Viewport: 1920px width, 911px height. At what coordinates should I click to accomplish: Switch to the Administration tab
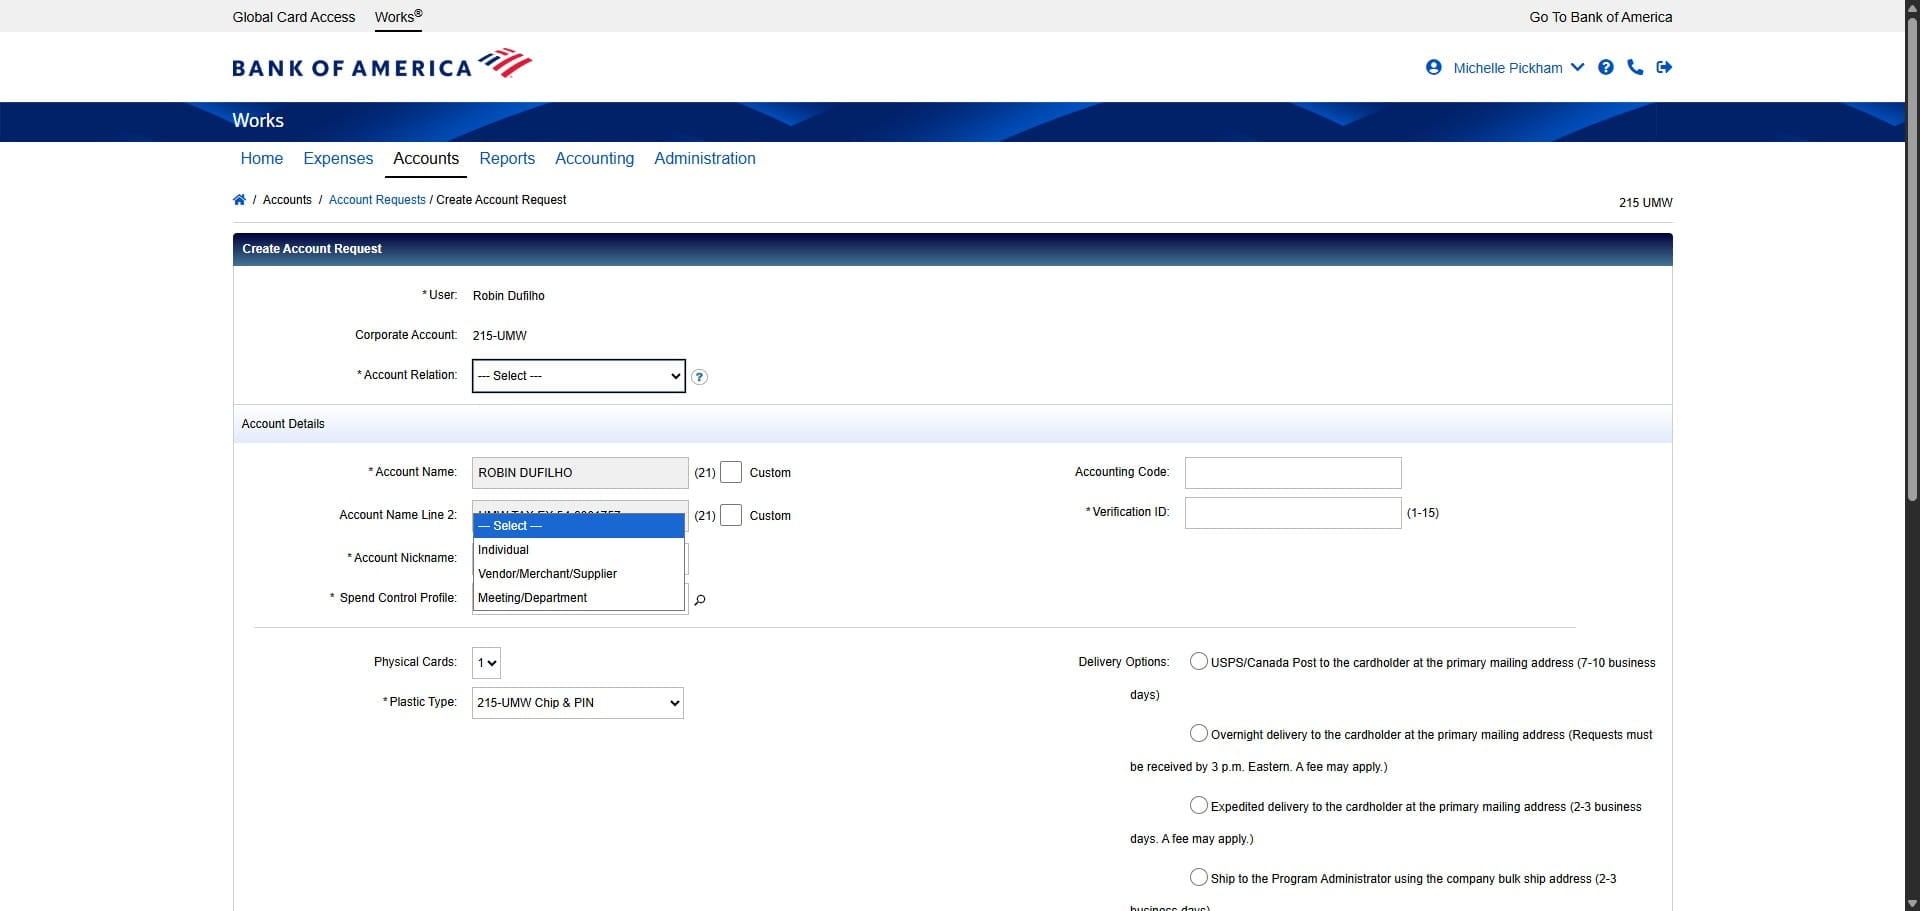(x=704, y=158)
